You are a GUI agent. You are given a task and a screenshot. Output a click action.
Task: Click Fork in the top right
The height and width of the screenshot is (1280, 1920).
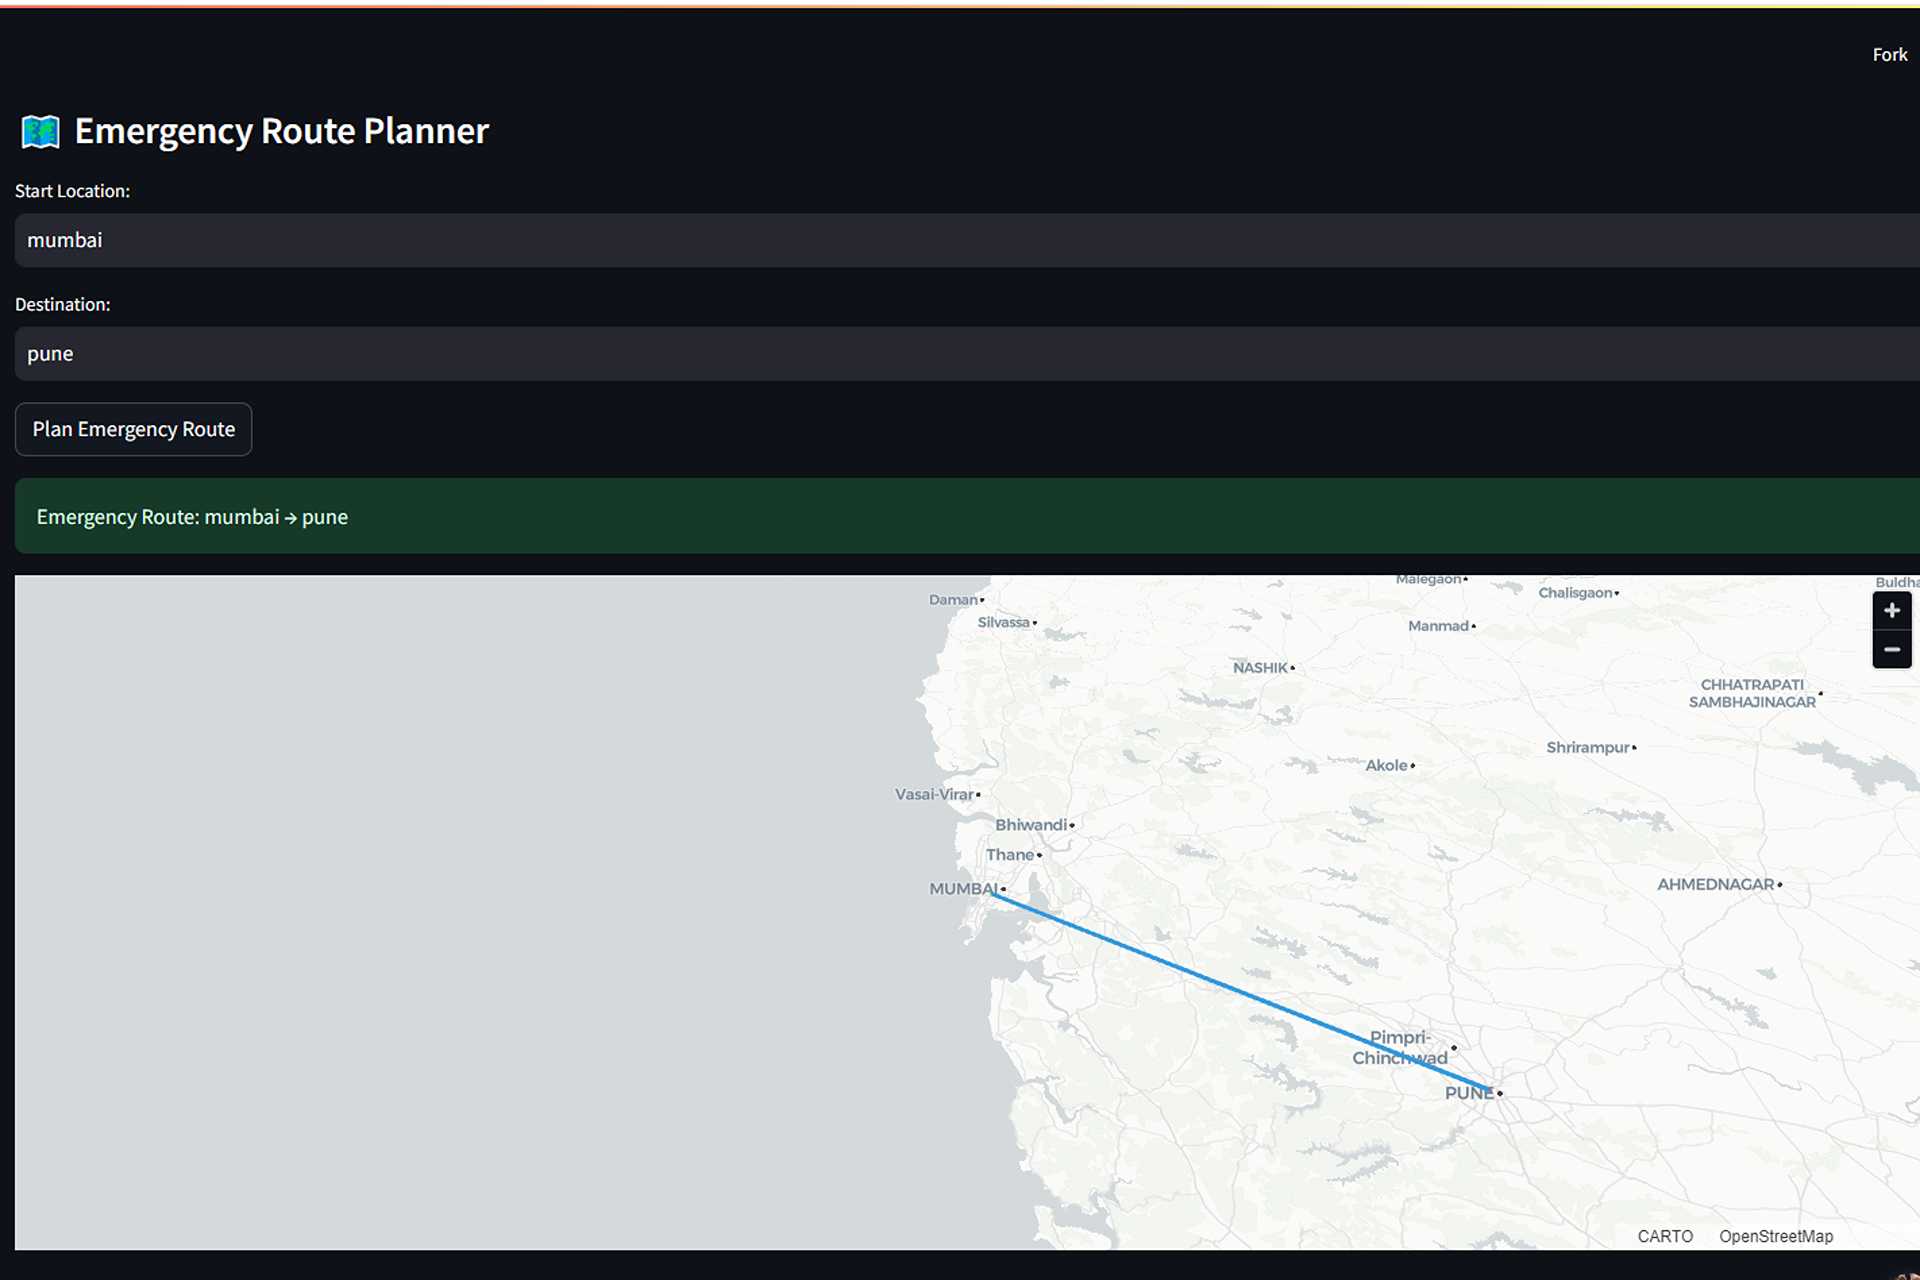click(x=1889, y=55)
